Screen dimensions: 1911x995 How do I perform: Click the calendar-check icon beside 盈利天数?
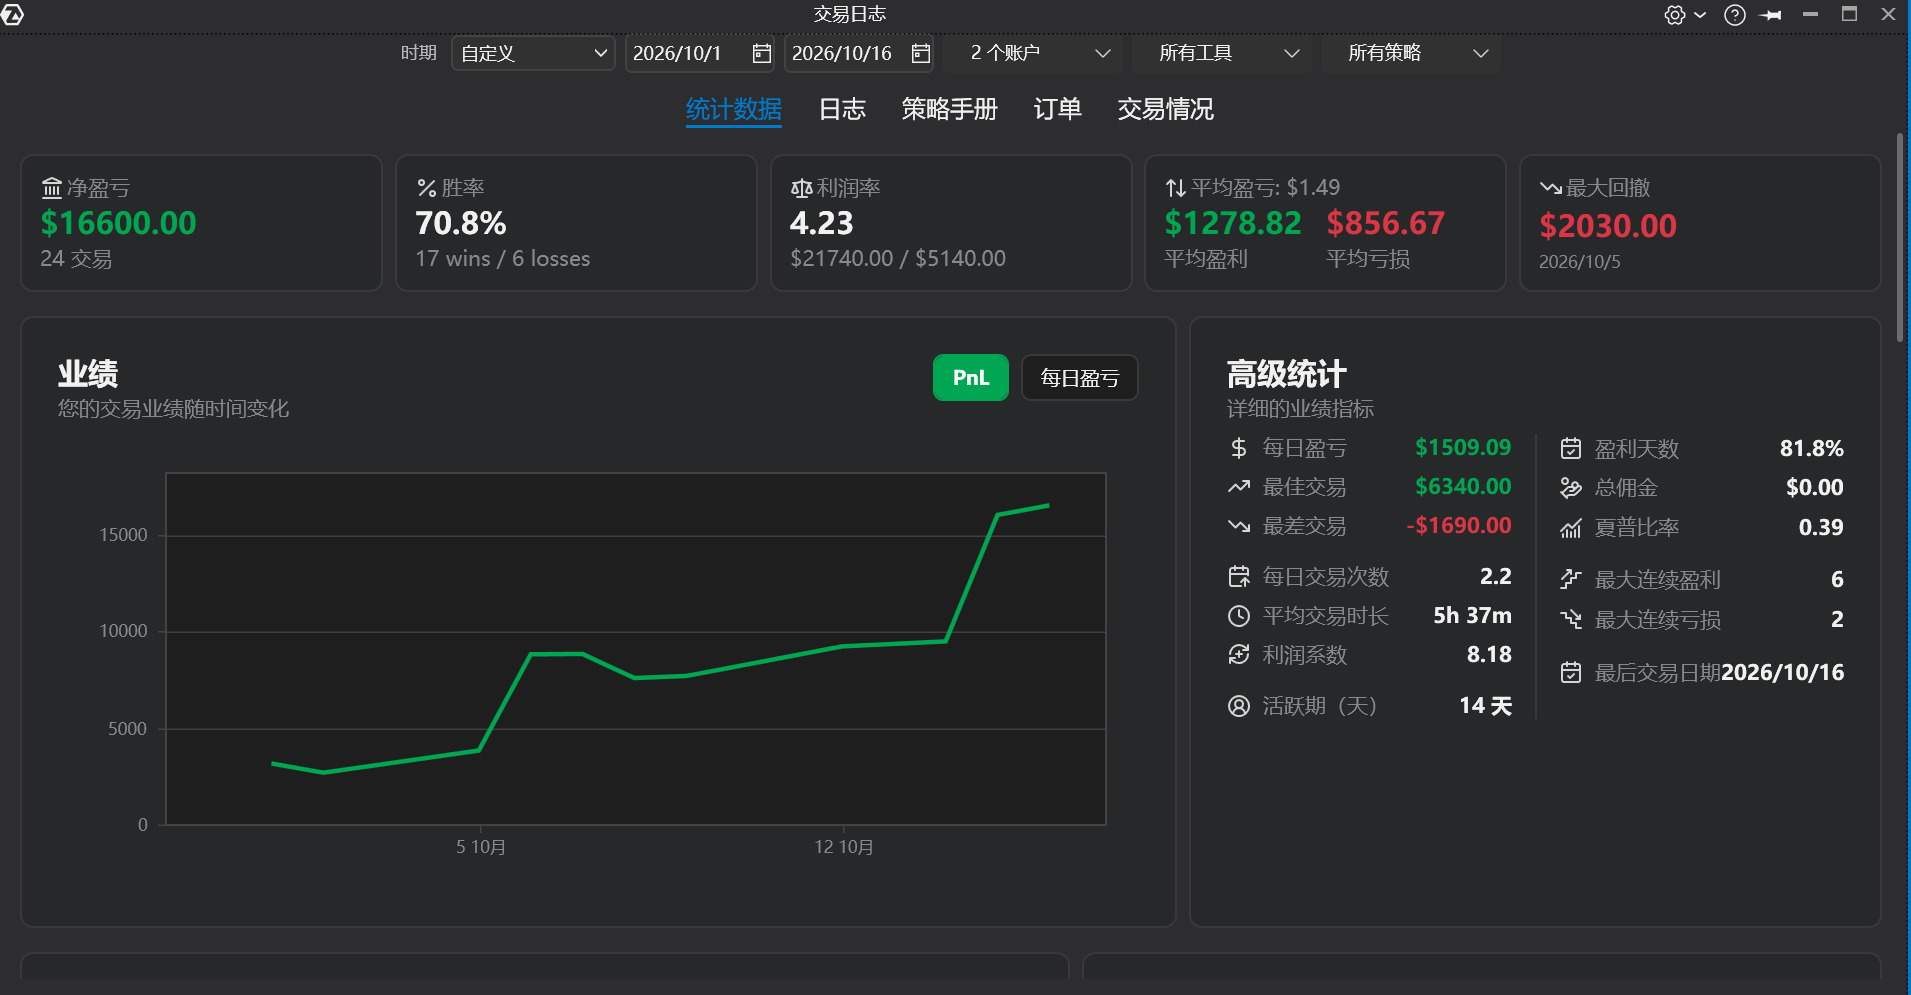pos(1571,449)
